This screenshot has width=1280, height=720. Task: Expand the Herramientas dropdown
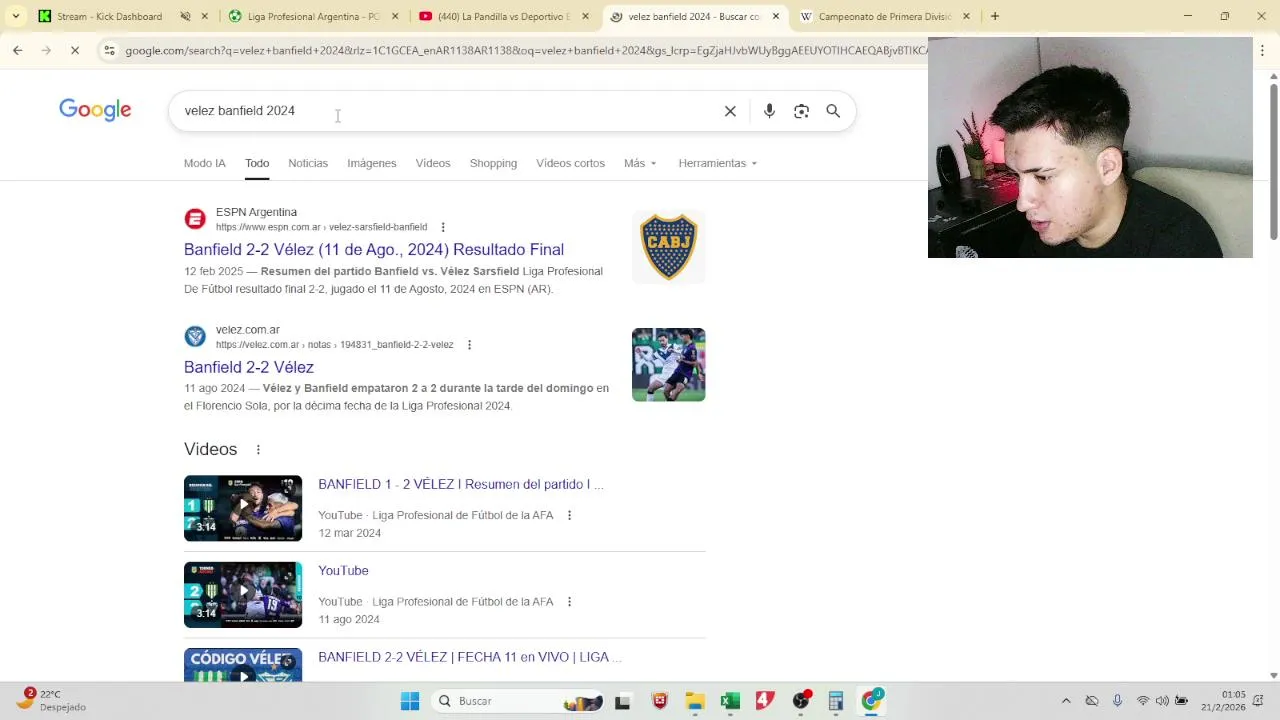(x=718, y=163)
